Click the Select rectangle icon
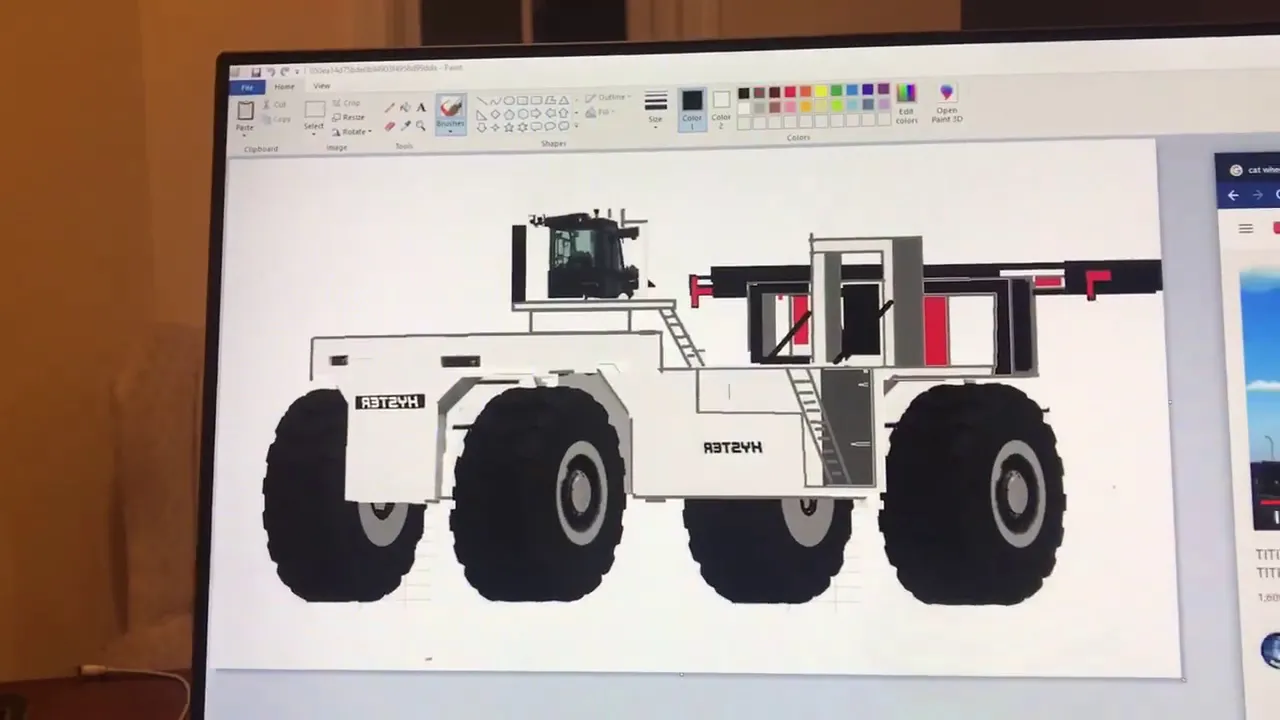 coord(315,109)
